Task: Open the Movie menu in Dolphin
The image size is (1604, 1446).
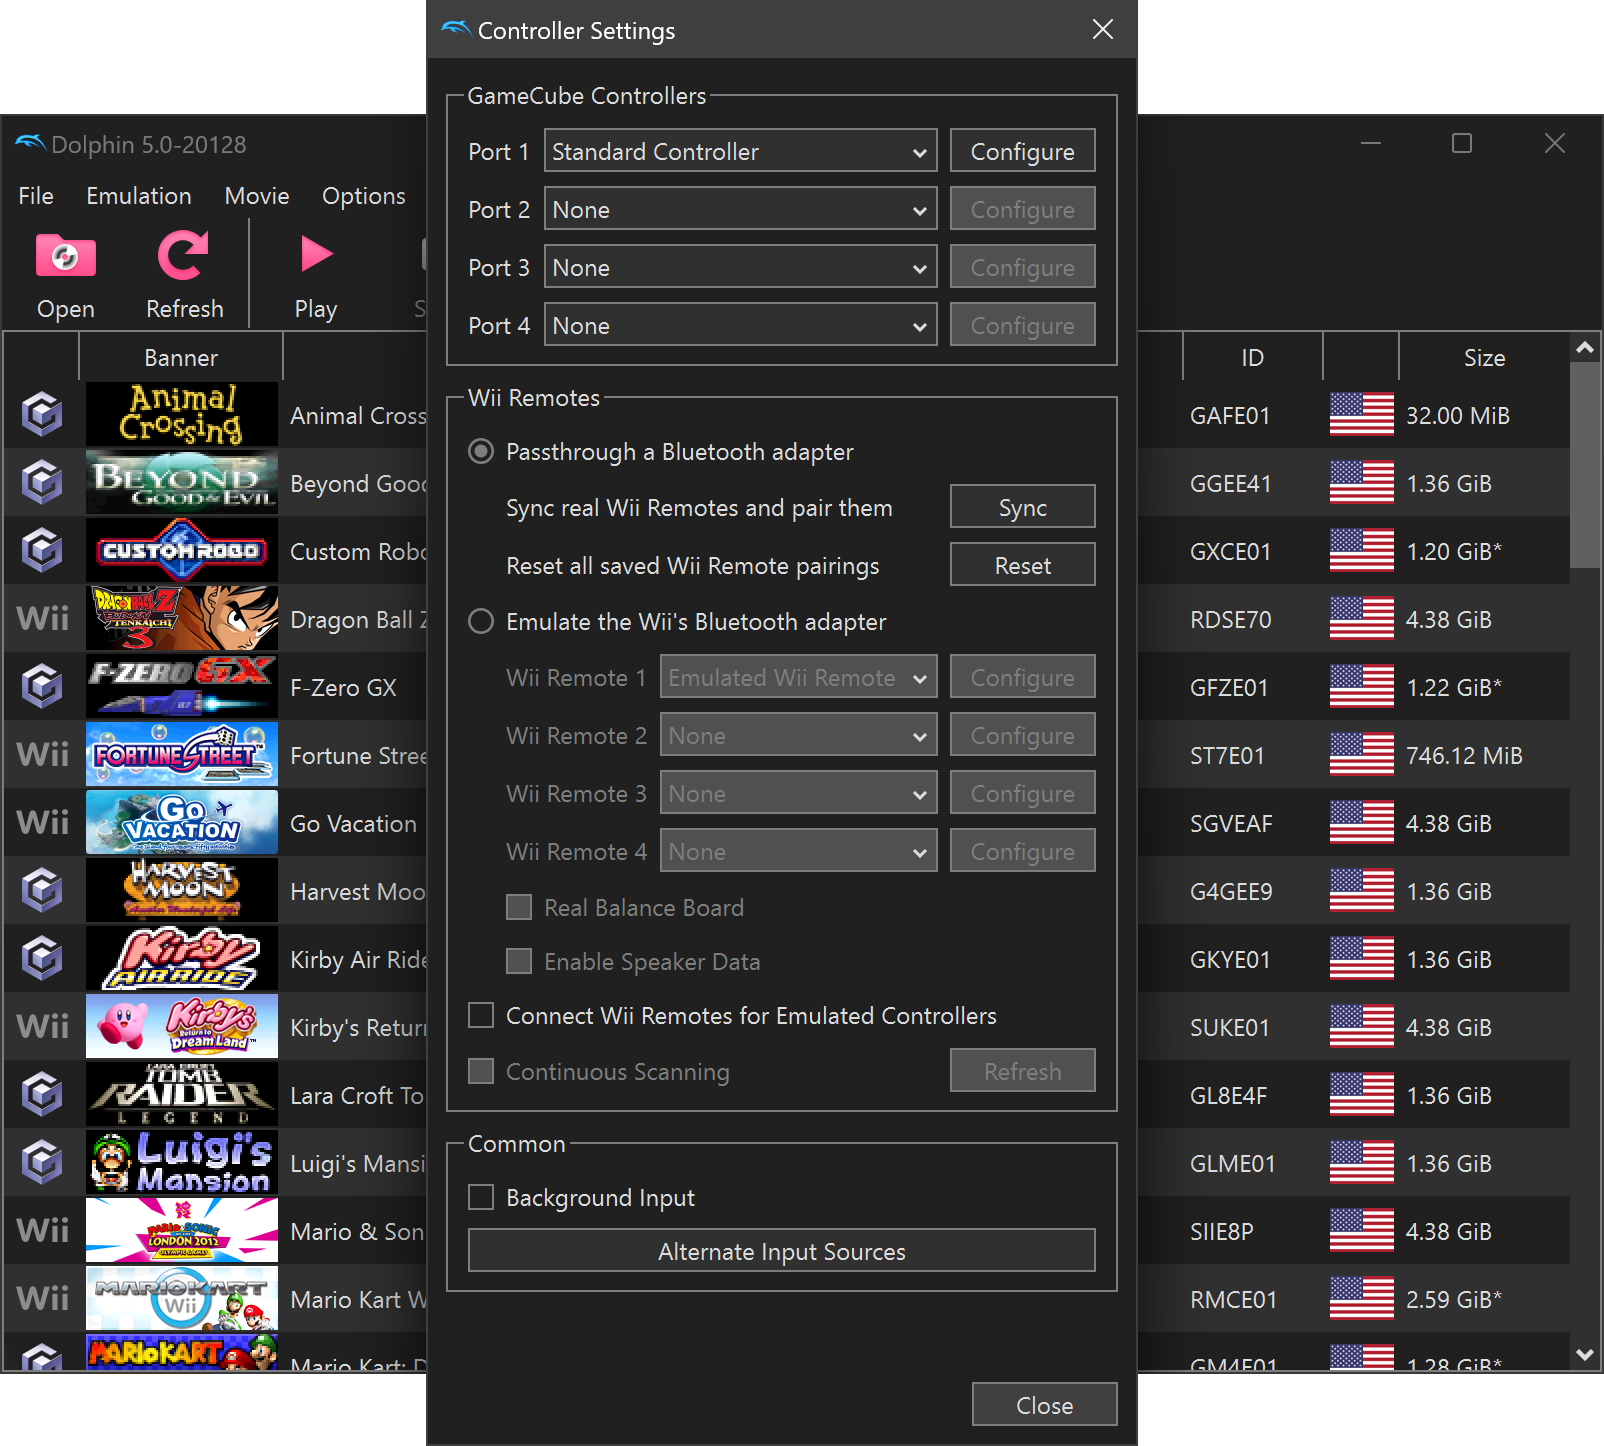Action: (257, 195)
